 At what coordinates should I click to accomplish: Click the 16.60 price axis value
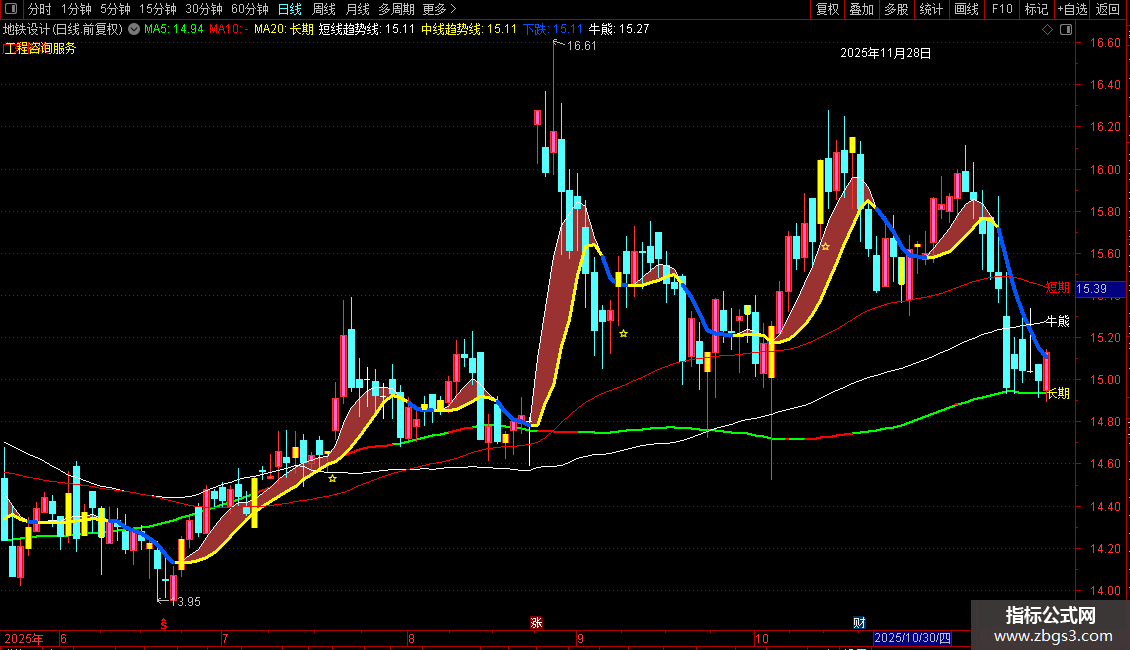point(1105,43)
